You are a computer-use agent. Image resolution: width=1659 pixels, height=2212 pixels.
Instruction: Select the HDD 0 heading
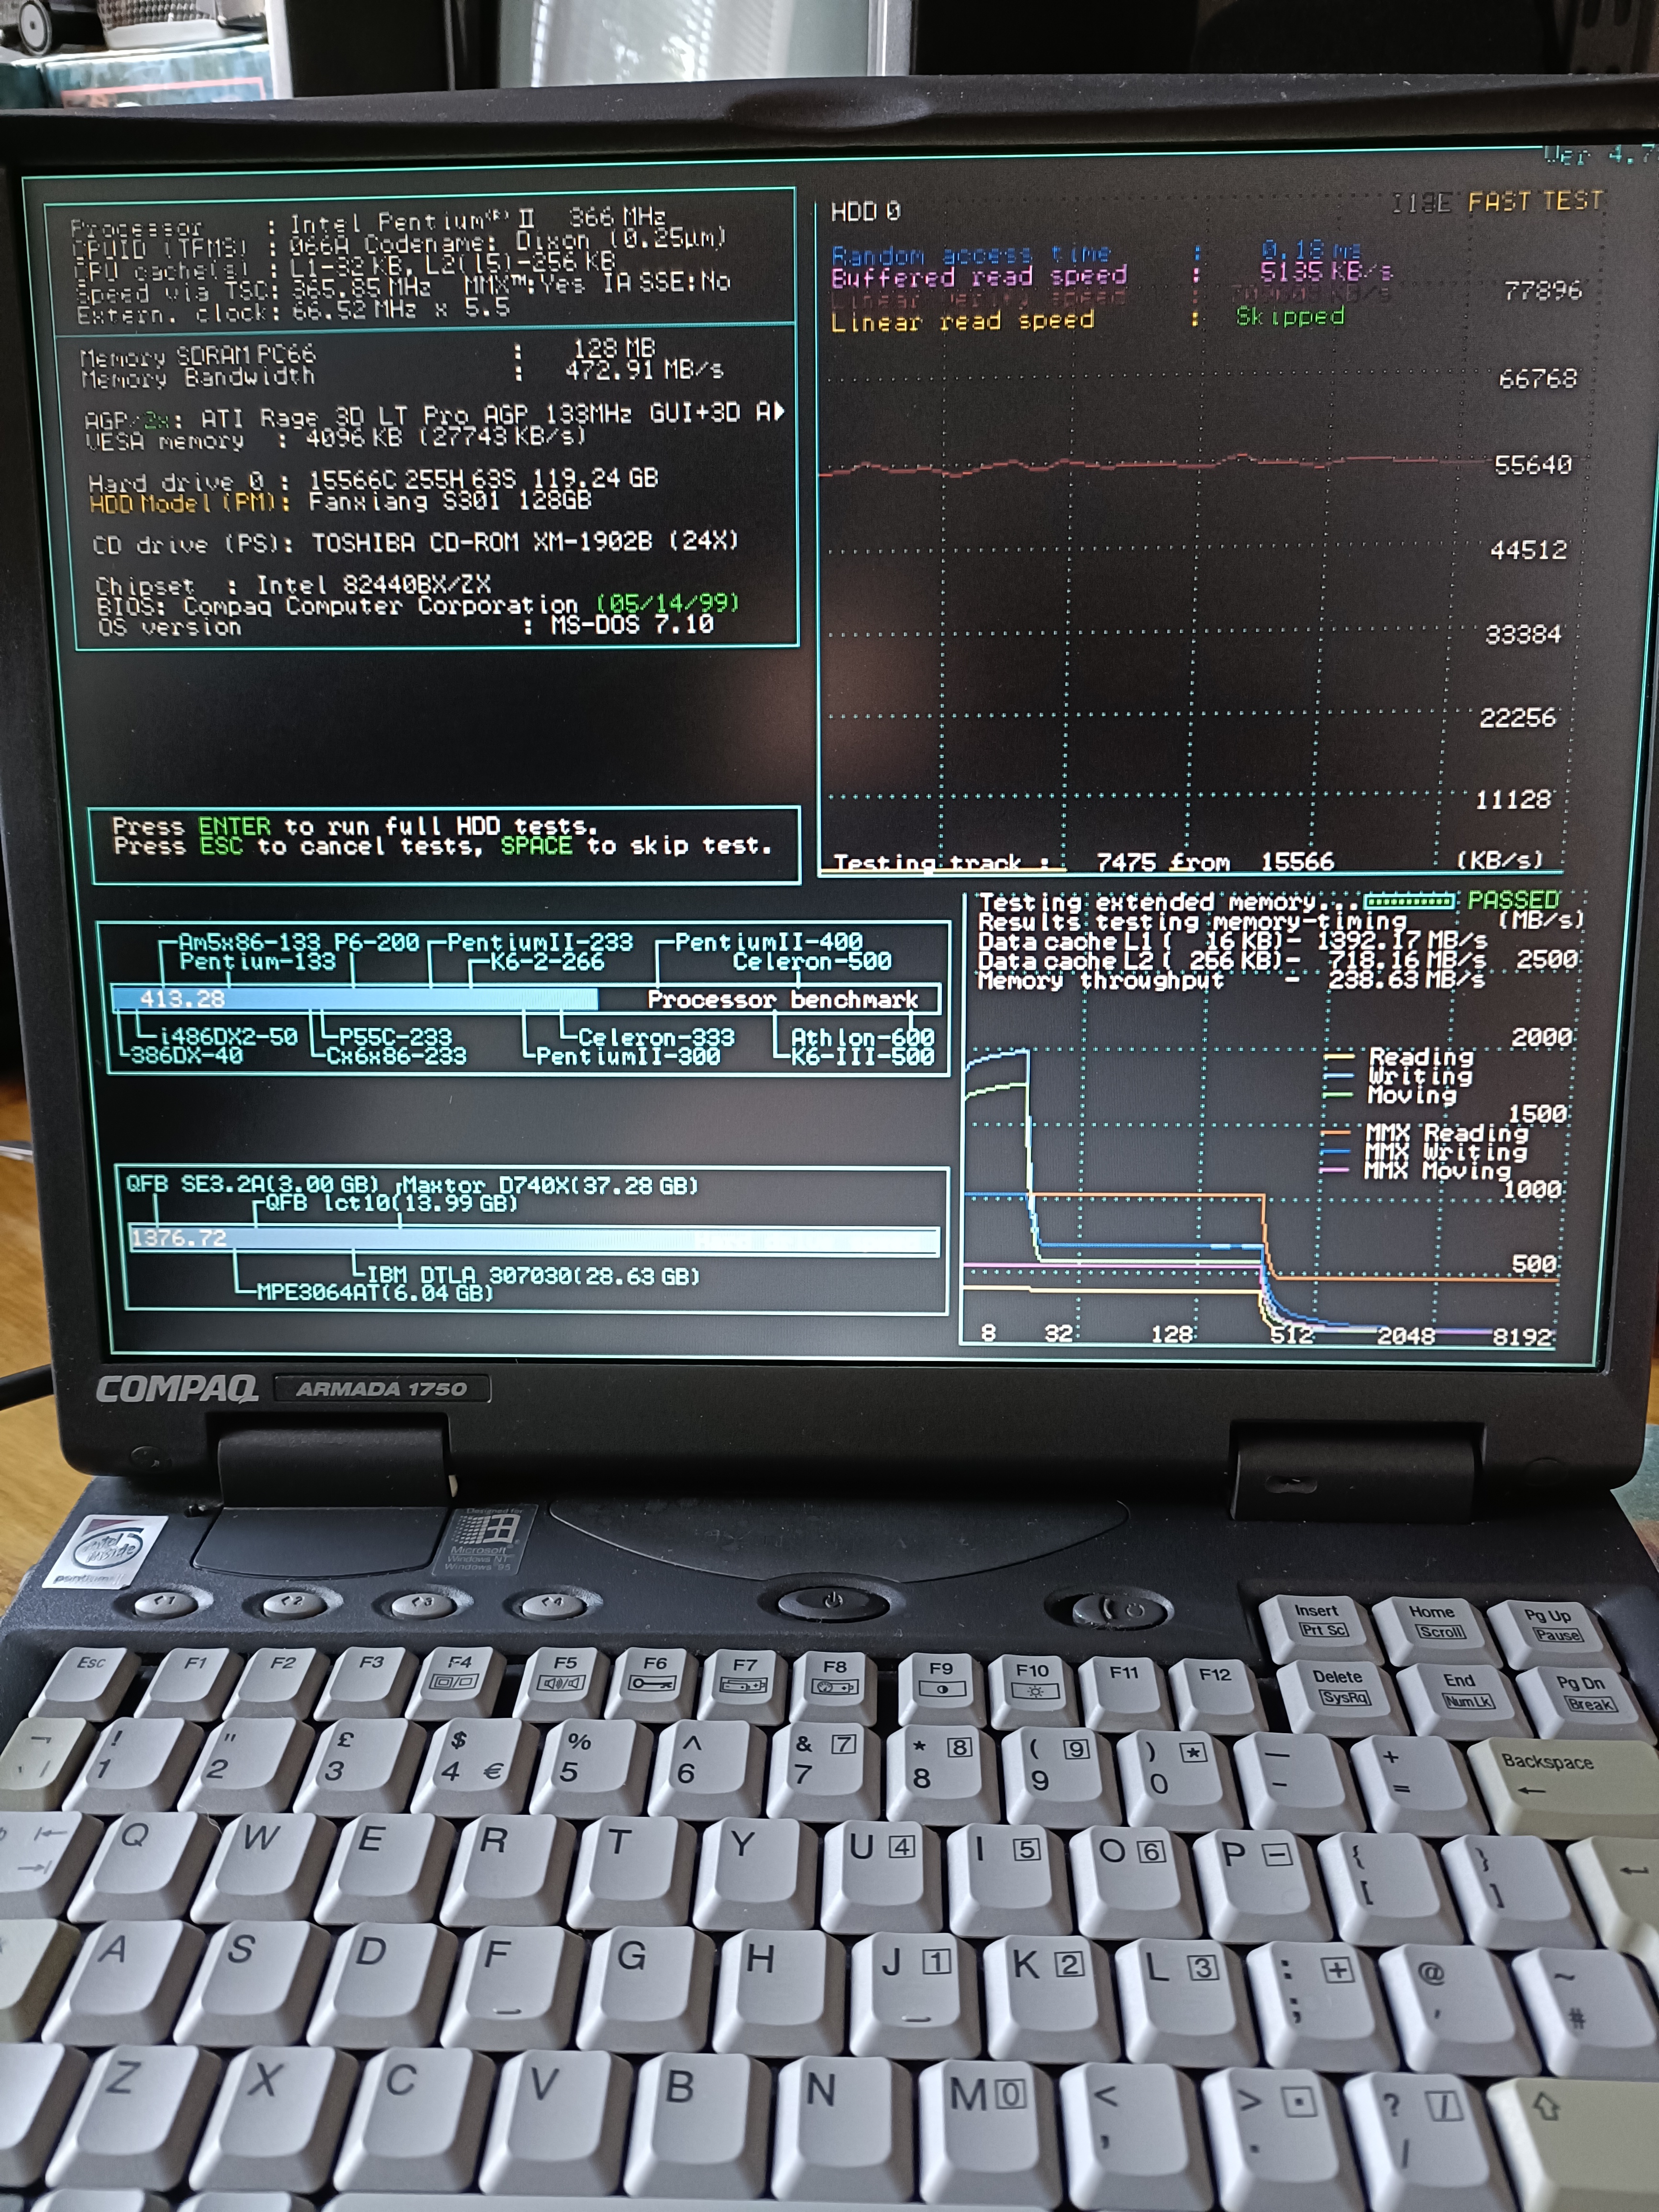tap(865, 211)
